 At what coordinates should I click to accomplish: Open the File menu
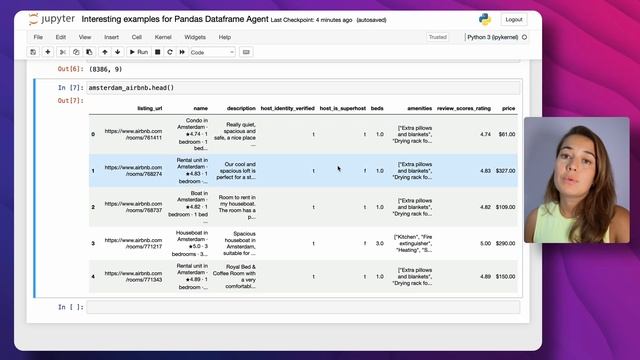pos(38,37)
